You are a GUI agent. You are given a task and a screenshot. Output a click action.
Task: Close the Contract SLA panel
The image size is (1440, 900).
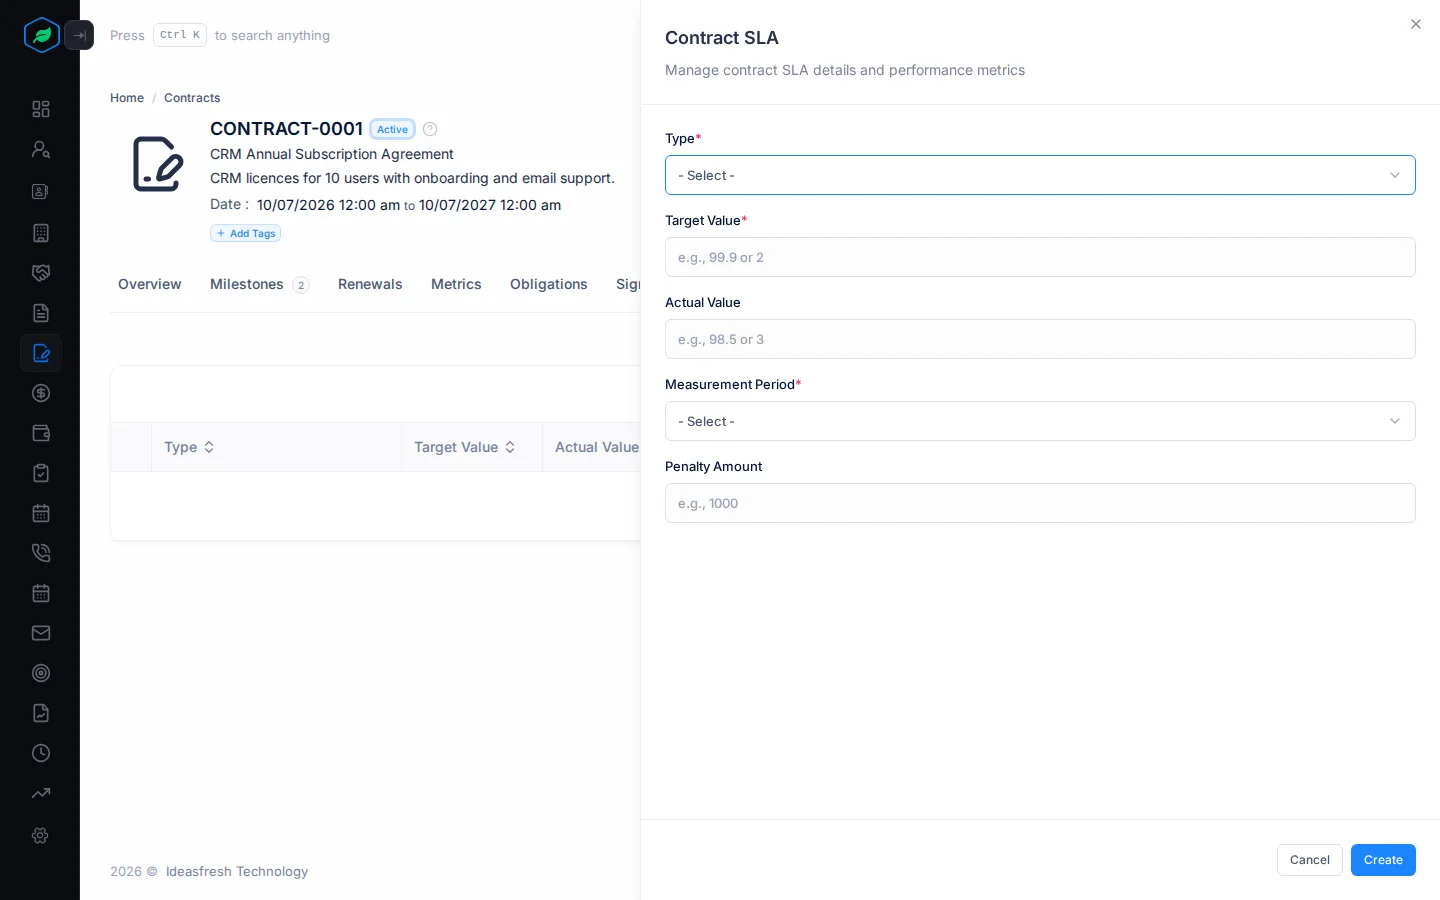[1416, 24]
